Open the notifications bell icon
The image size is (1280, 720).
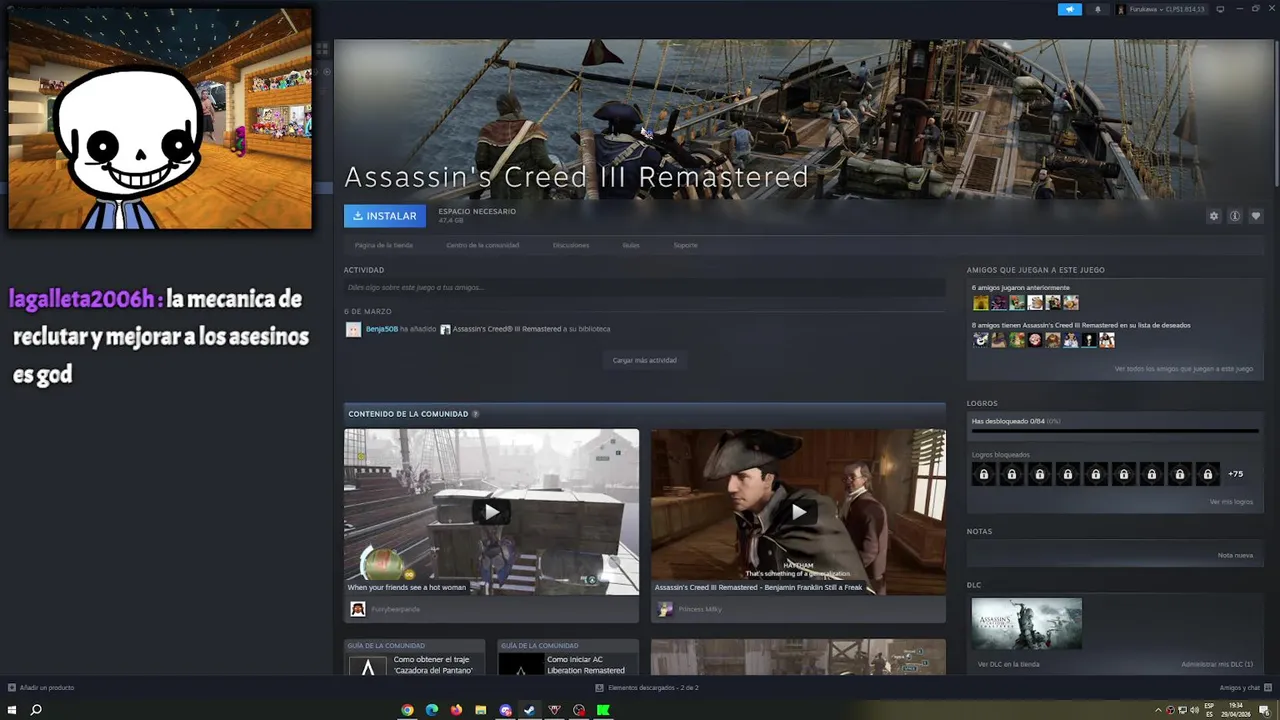coord(1097,9)
